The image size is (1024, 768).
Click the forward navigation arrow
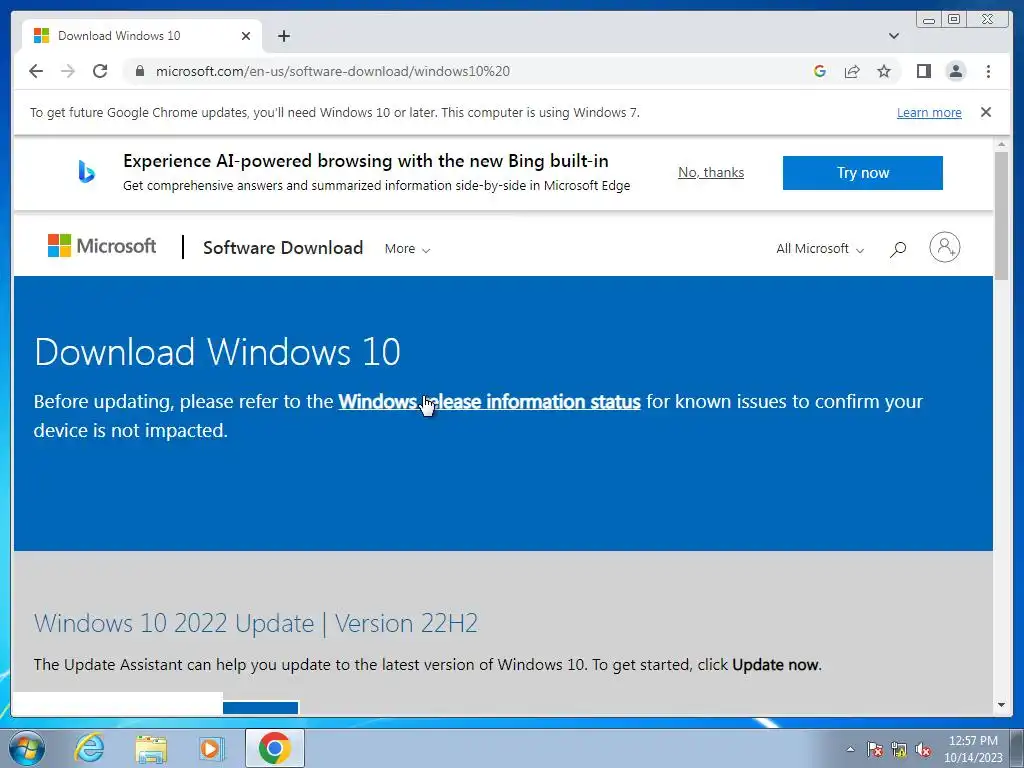coord(68,71)
